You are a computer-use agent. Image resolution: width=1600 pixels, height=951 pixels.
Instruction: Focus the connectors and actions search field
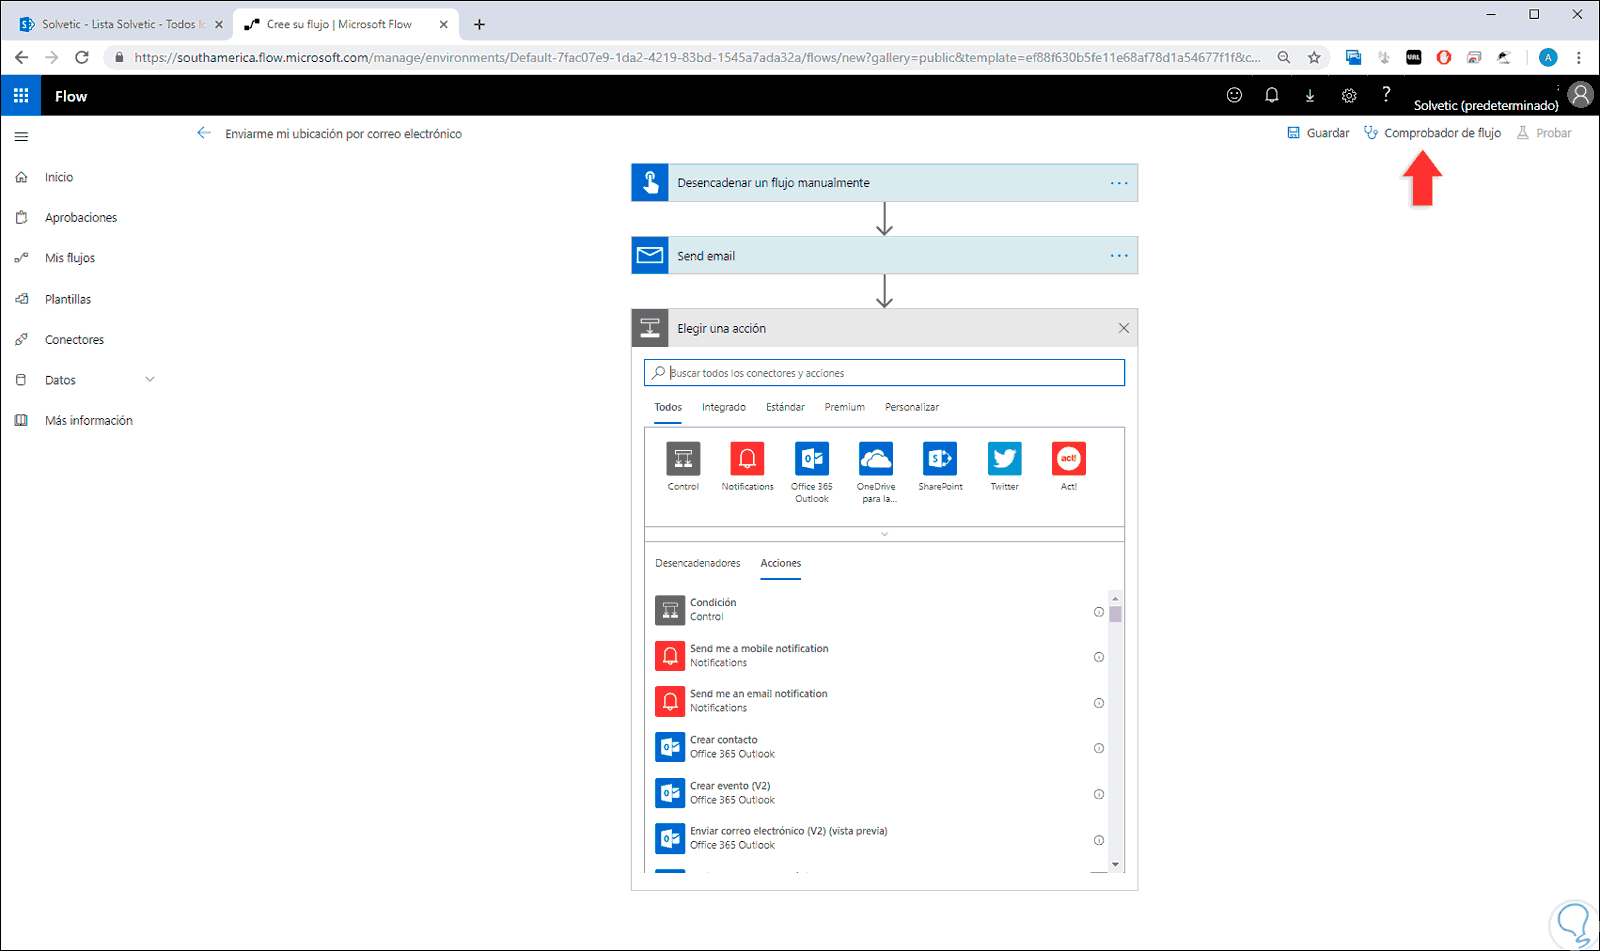click(x=884, y=373)
